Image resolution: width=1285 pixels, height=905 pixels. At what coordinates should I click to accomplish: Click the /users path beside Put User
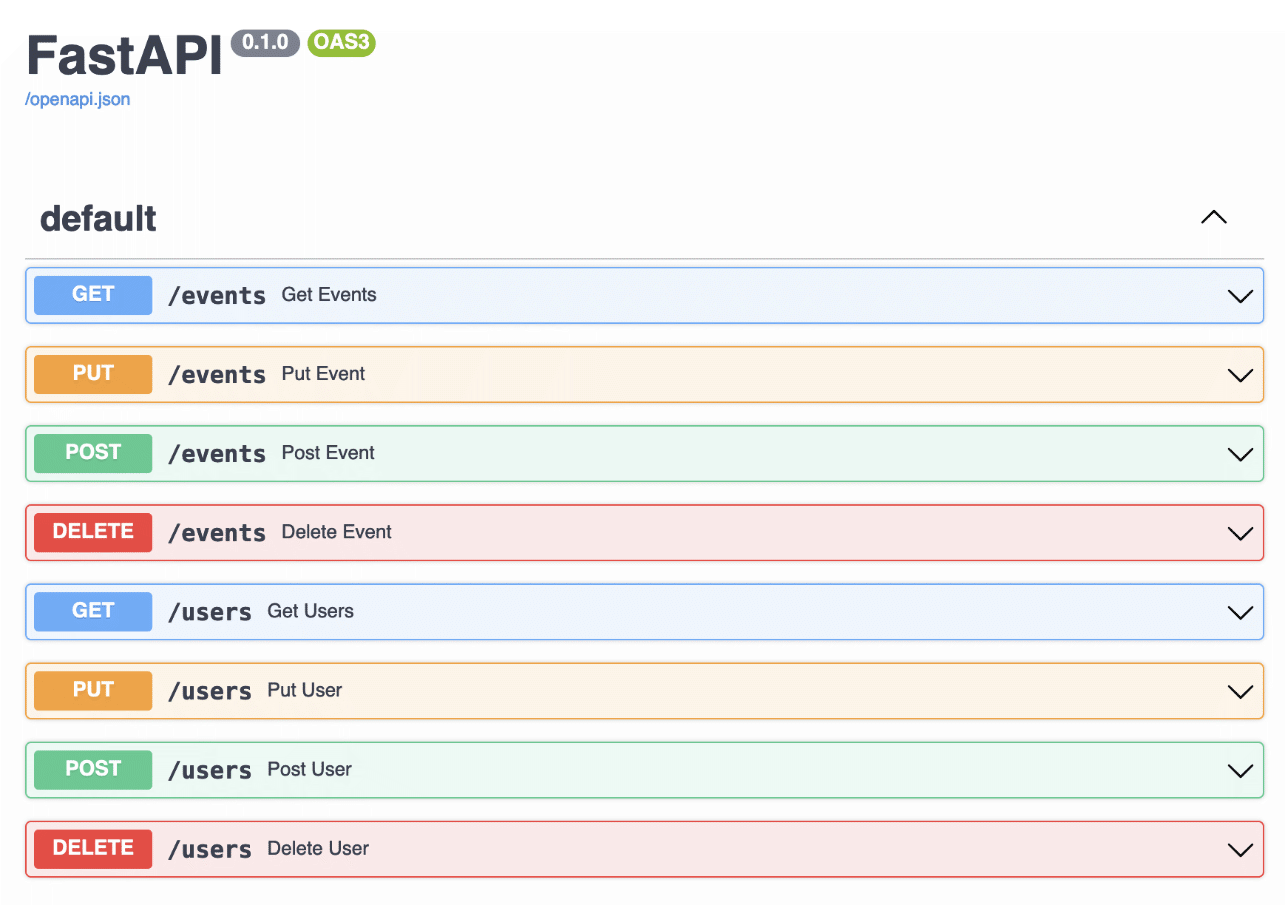(210, 690)
